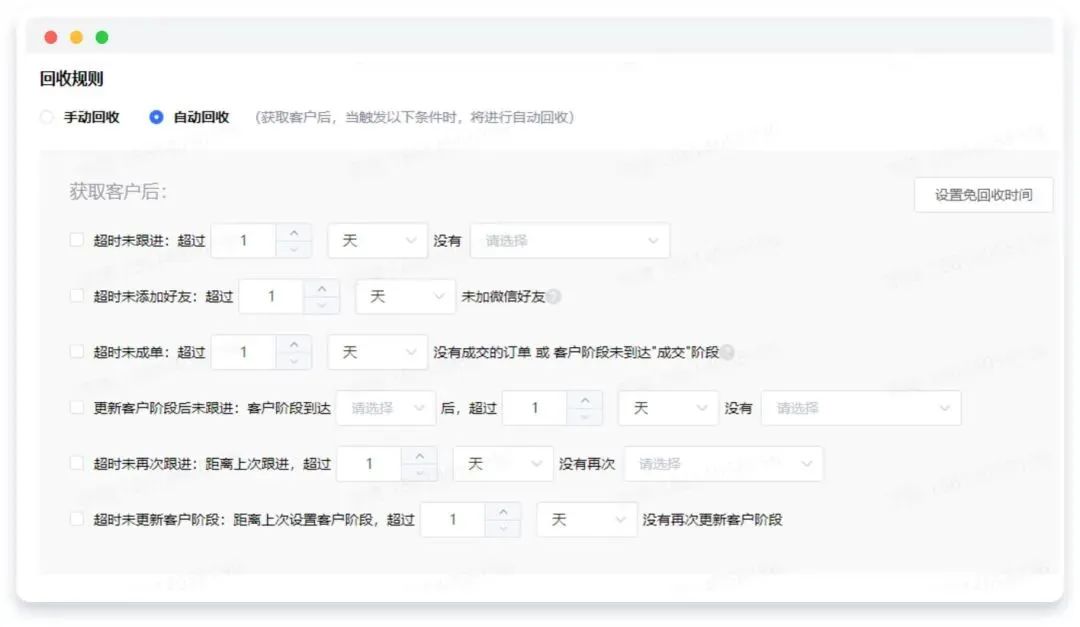Click the 回收规则 heading text
Image resolution: width=1080 pixels, height=627 pixels.
tap(72, 79)
